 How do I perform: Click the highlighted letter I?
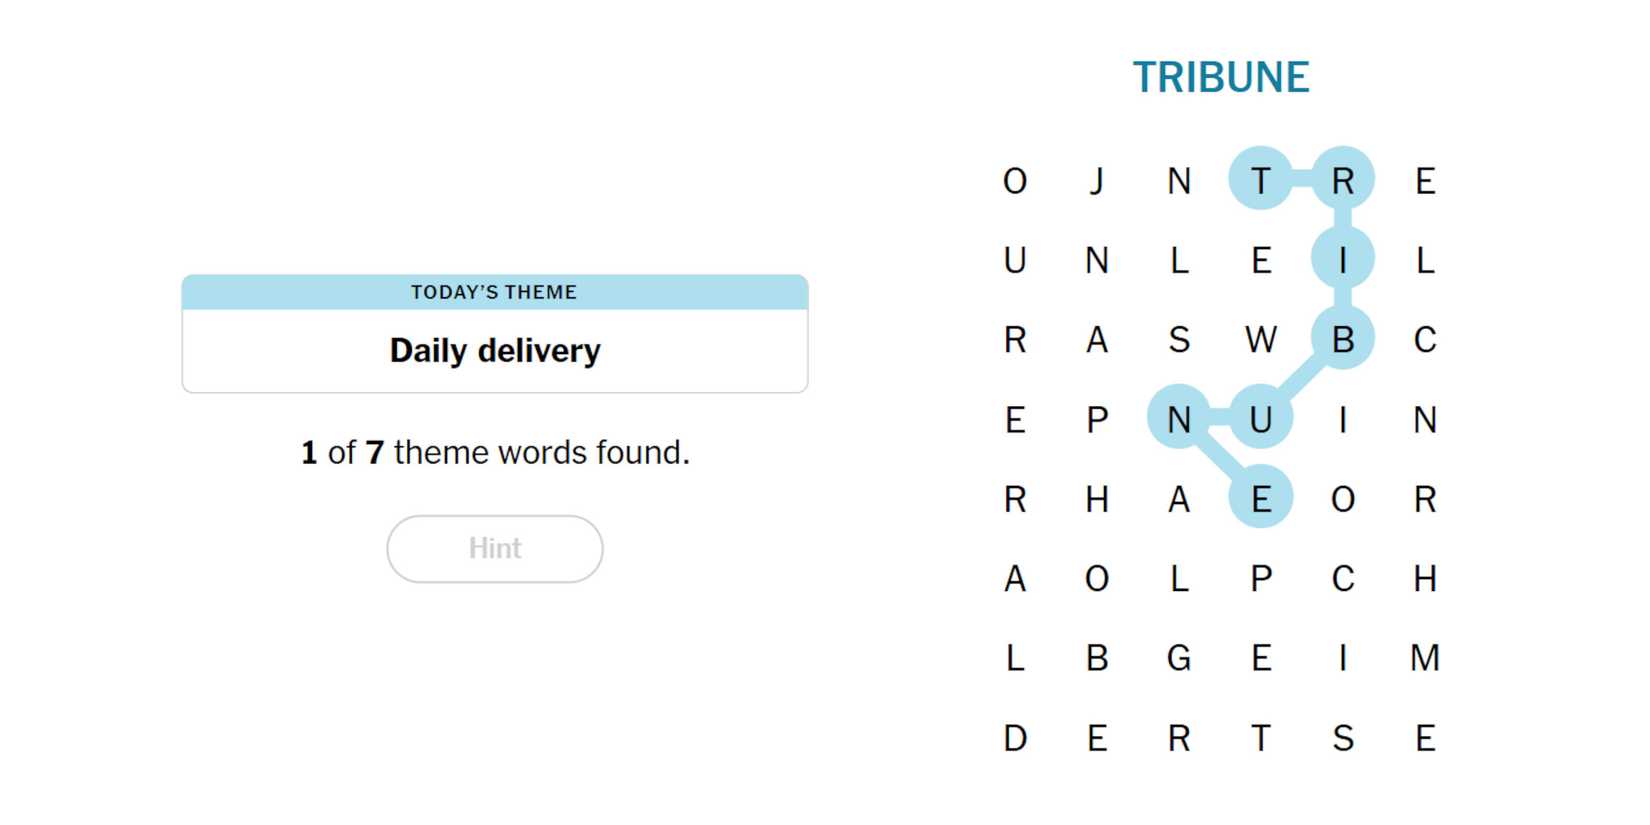1343,260
